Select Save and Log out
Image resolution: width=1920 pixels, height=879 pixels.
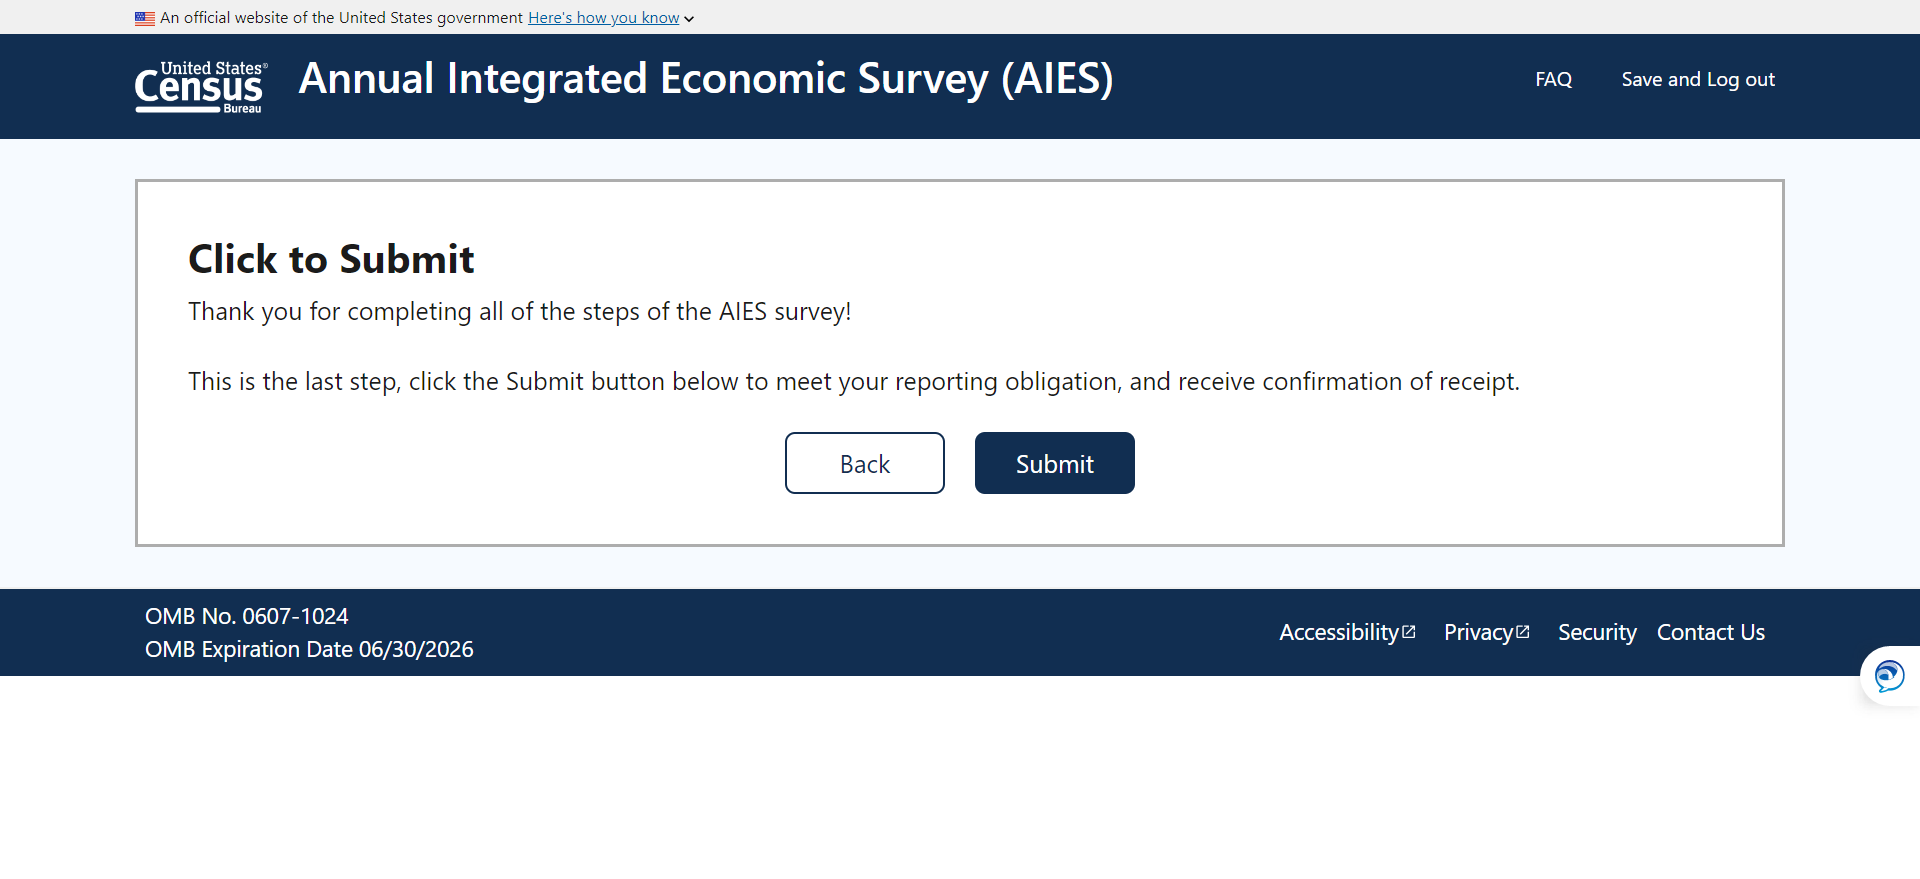1697,80
